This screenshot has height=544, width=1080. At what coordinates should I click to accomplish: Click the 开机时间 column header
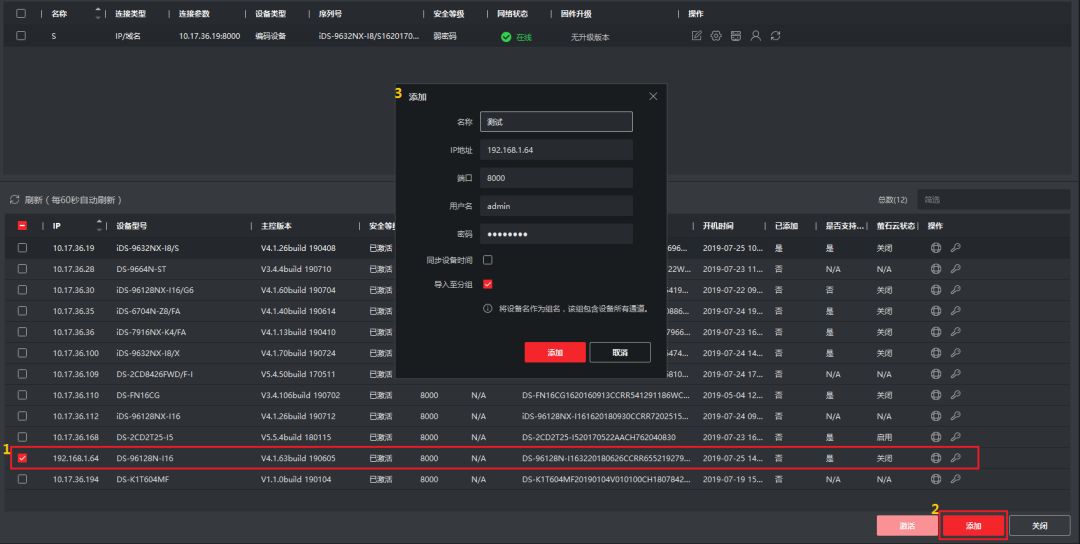point(718,226)
